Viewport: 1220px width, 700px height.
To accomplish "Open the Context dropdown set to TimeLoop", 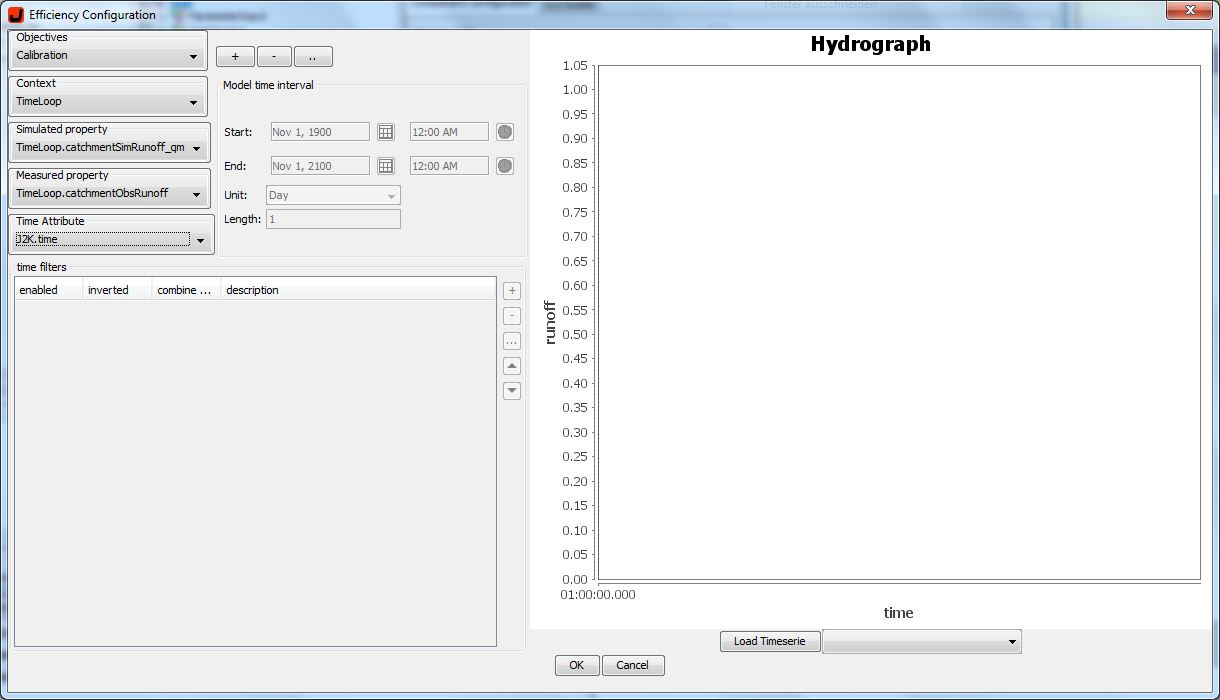I will pyautogui.click(x=108, y=103).
